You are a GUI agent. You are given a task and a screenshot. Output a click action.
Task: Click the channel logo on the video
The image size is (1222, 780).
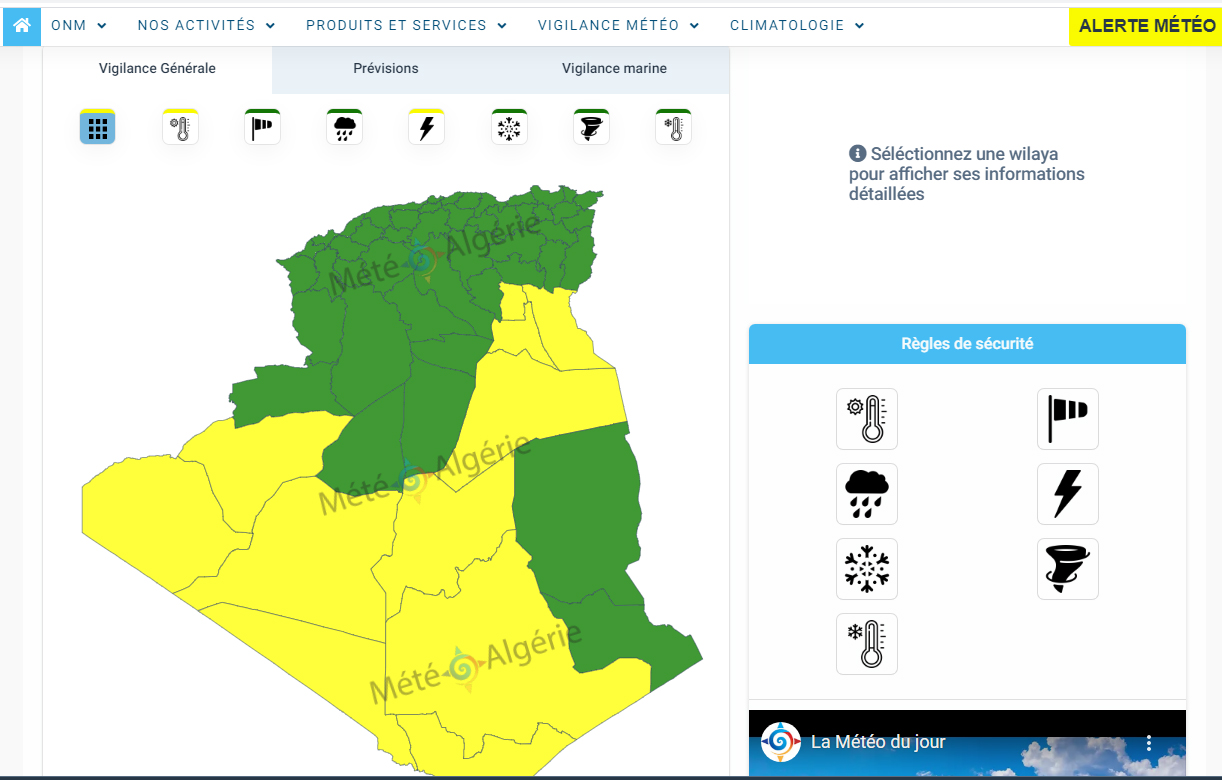(x=781, y=742)
